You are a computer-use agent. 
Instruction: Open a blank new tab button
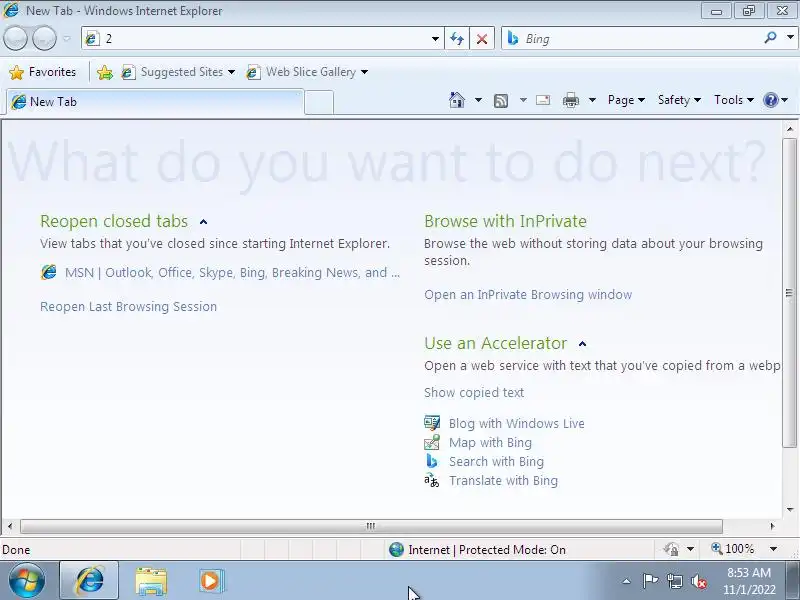coord(319,103)
